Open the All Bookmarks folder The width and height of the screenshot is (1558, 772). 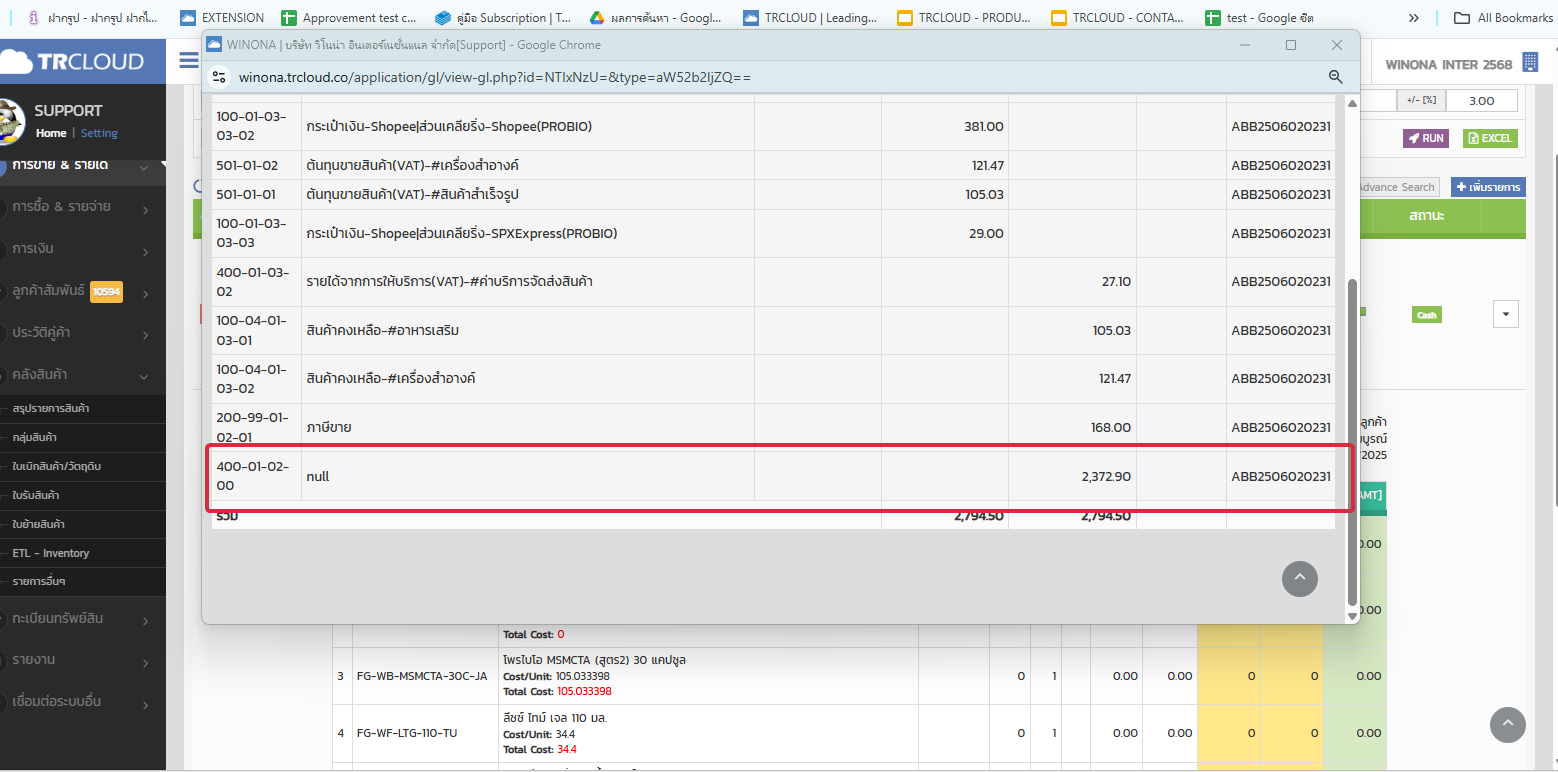(x=1503, y=18)
